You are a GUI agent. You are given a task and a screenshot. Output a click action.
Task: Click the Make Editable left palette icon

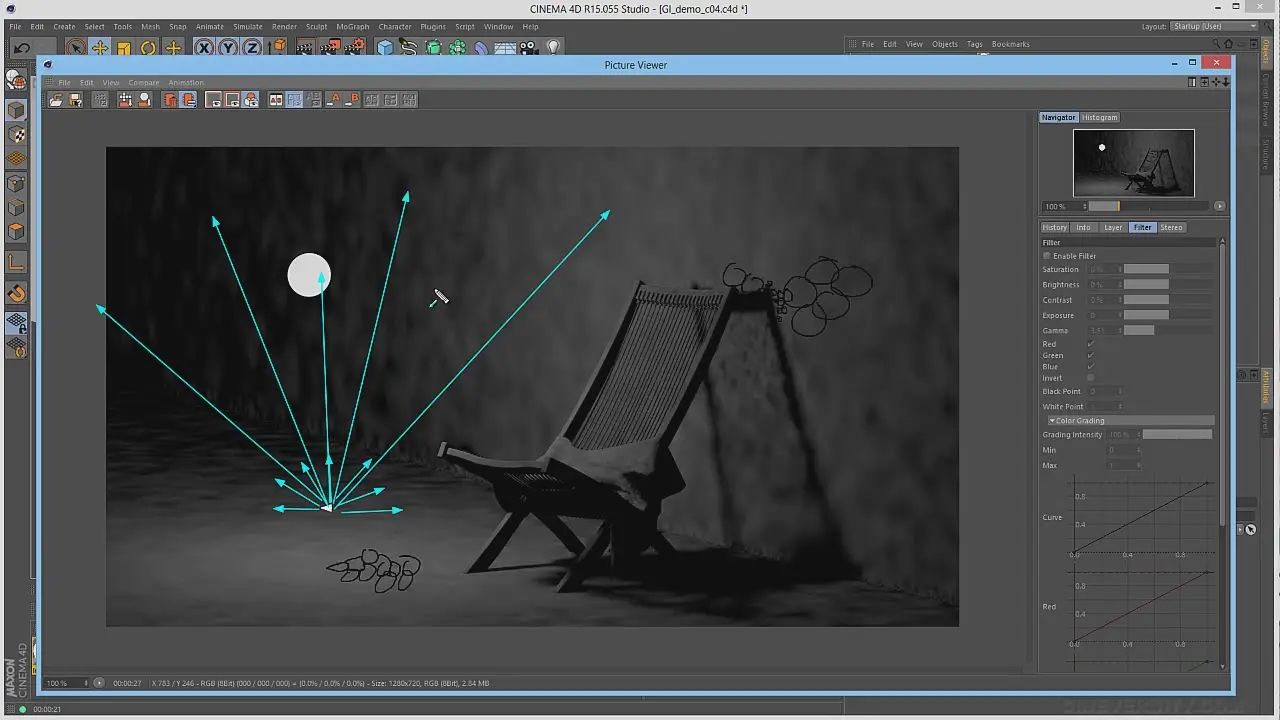tap(16, 80)
